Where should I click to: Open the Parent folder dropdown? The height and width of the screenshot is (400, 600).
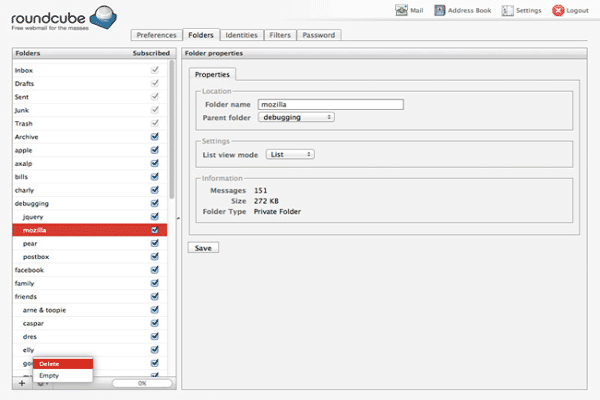pyautogui.click(x=296, y=117)
